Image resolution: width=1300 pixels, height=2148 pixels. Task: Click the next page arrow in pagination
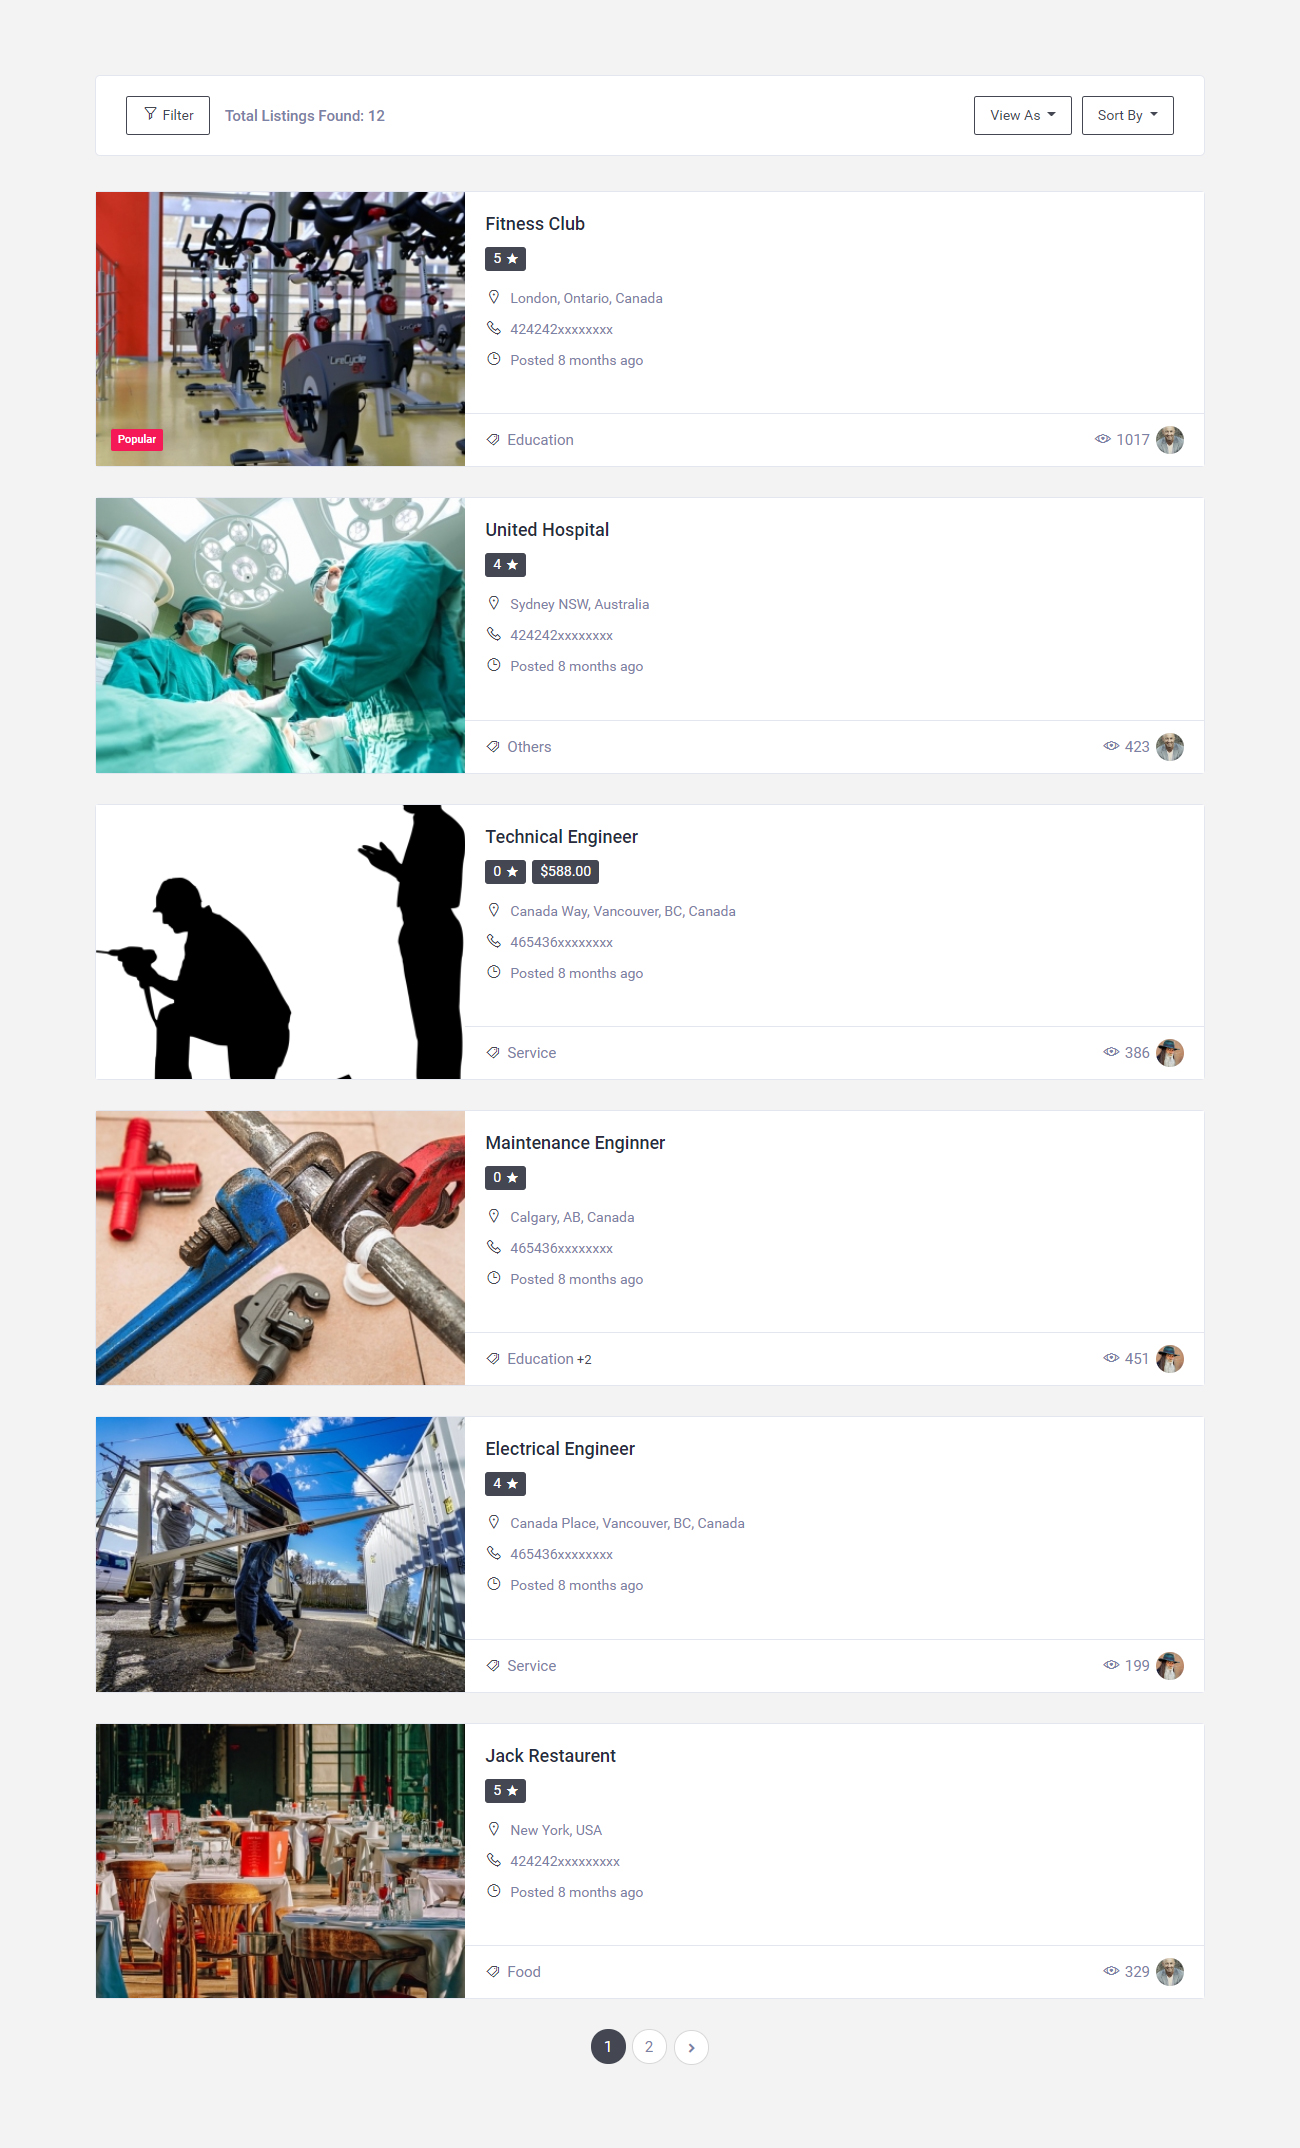point(691,2047)
